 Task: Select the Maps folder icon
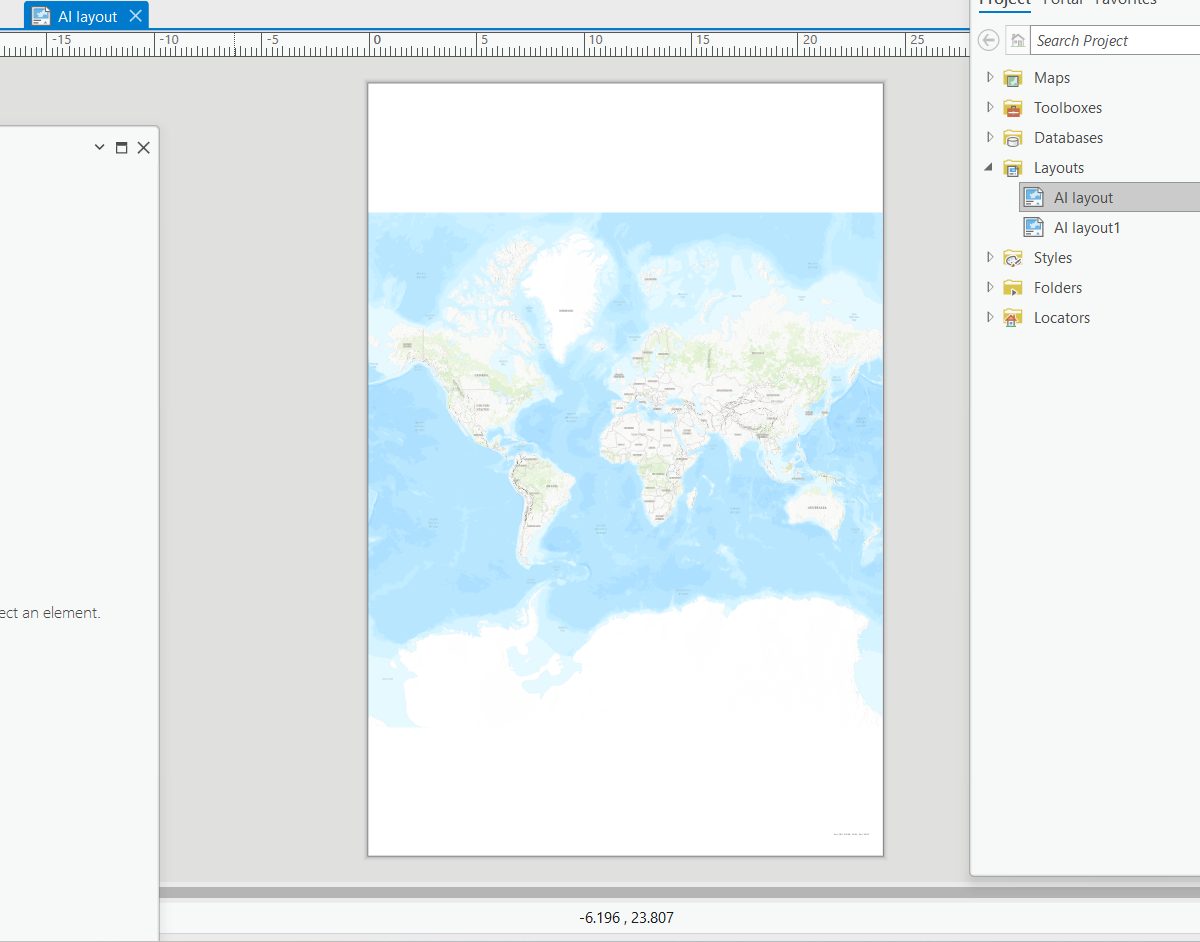(1015, 77)
